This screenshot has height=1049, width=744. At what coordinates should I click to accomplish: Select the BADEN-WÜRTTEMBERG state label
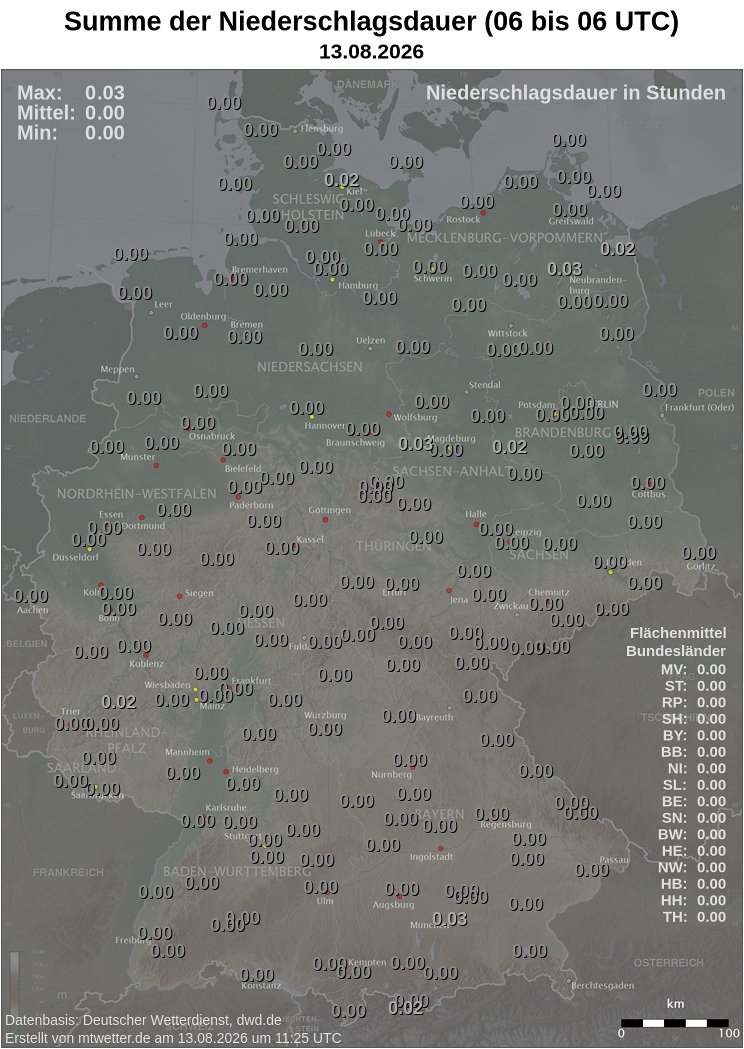coord(237,872)
